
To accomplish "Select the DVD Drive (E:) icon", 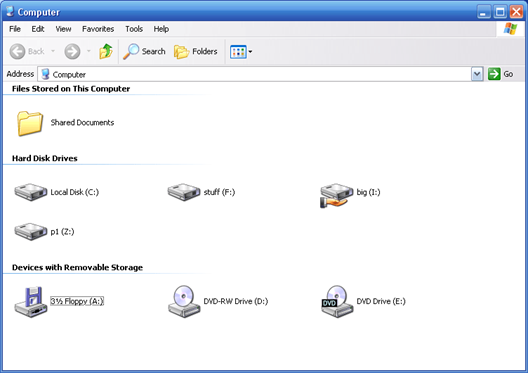I will 337,302.
